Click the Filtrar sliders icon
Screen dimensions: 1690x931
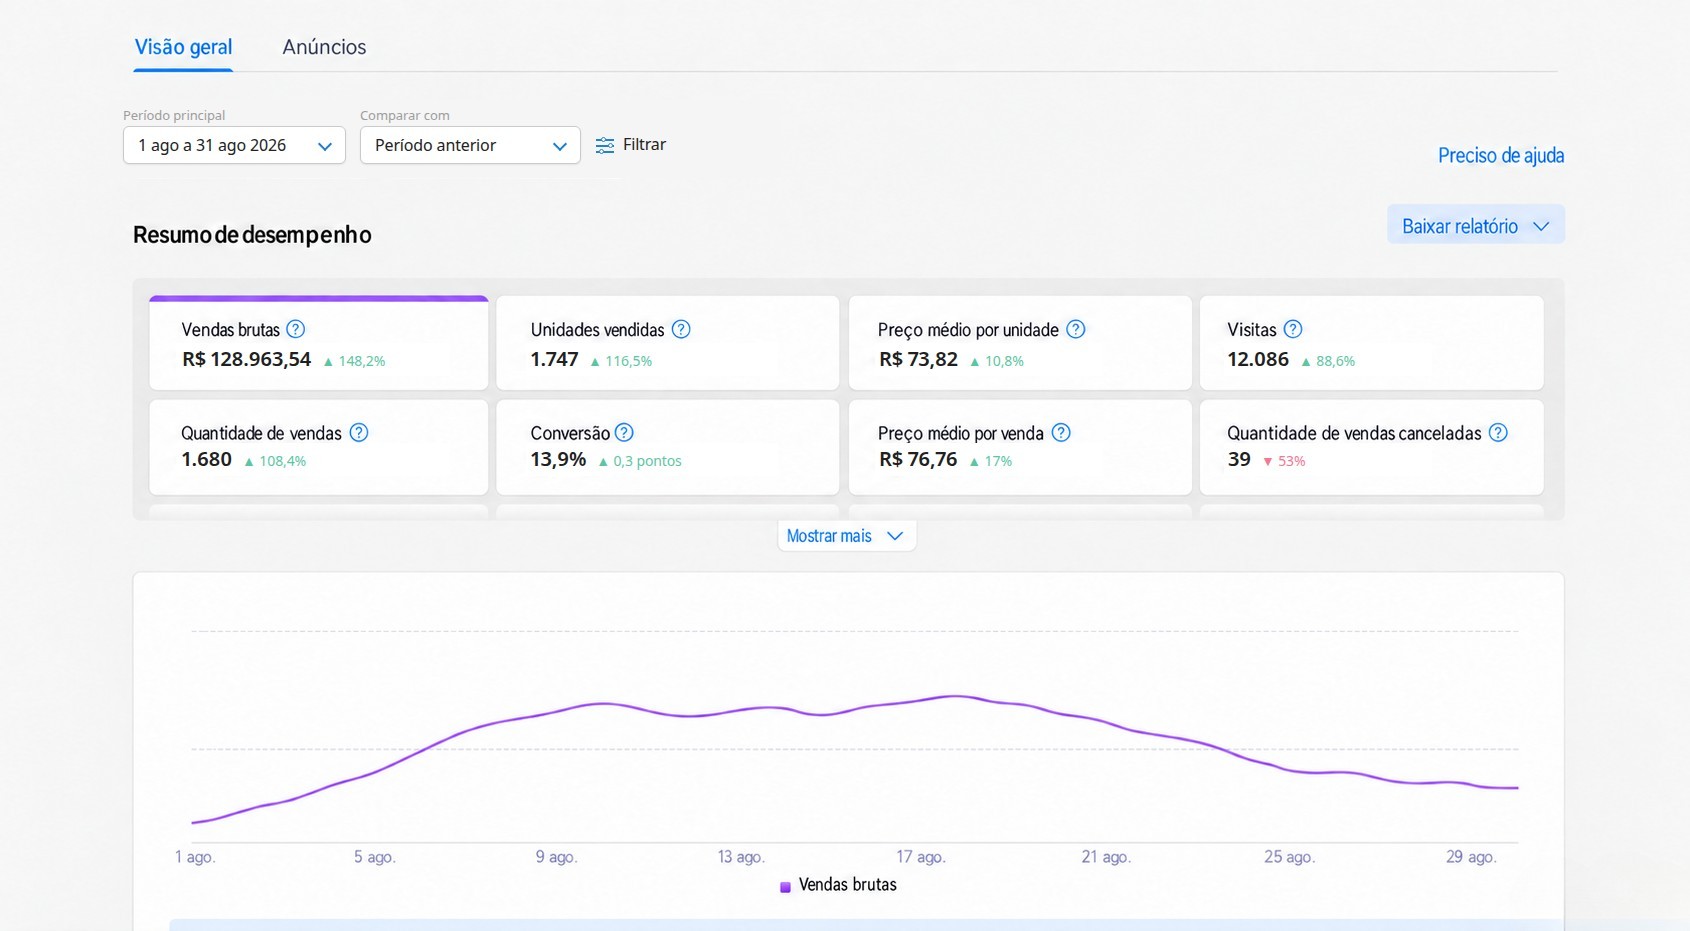point(605,146)
